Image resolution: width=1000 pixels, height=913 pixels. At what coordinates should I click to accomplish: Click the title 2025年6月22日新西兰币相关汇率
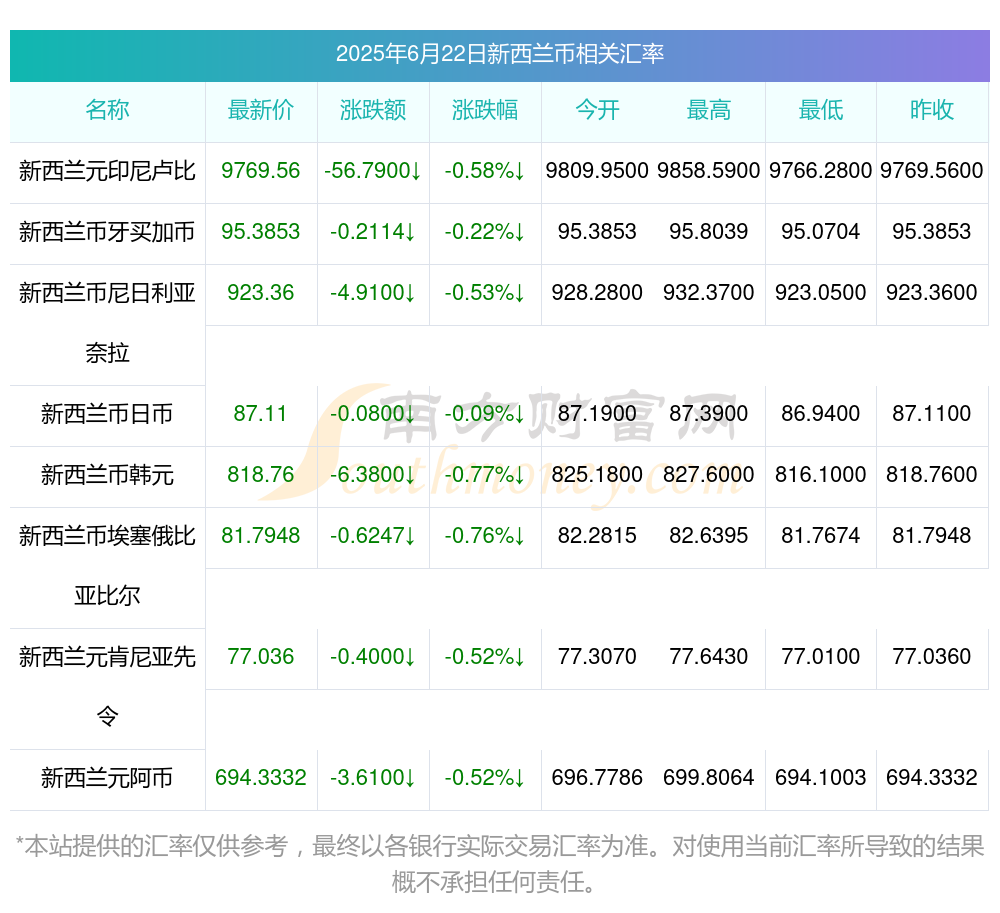point(500,54)
